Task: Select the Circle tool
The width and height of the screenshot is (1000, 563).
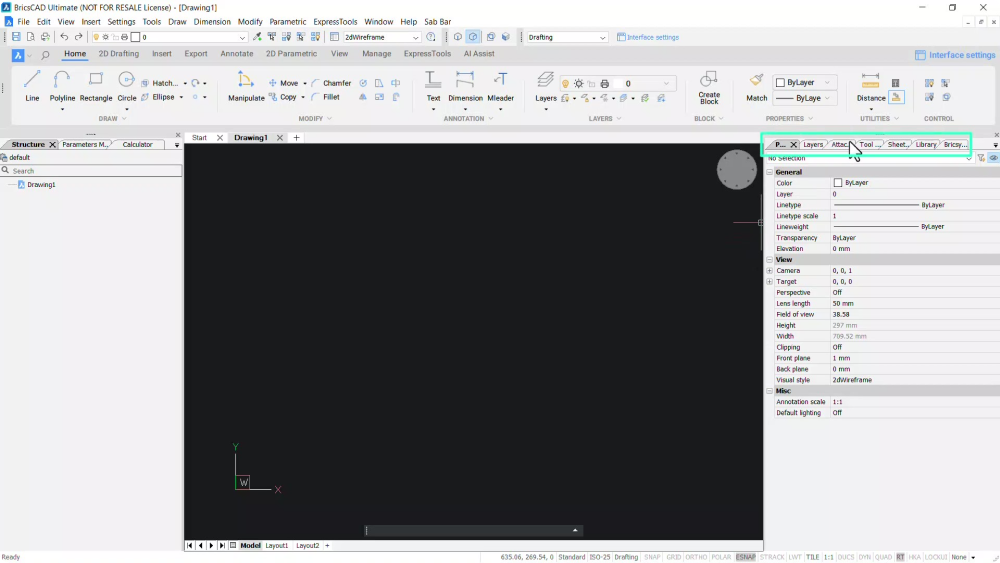Action: [126, 86]
